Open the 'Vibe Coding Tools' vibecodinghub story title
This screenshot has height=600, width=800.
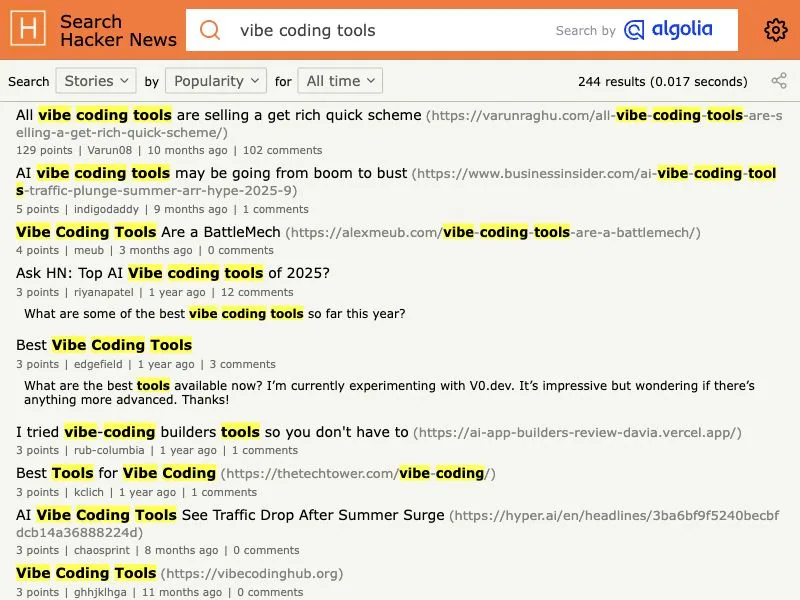coord(86,573)
